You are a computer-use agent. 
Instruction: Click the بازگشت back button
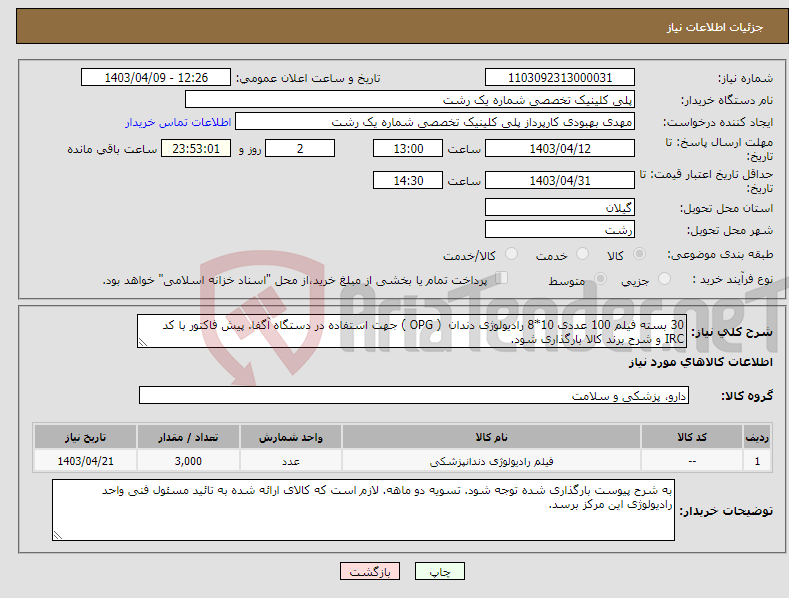[370, 571]
